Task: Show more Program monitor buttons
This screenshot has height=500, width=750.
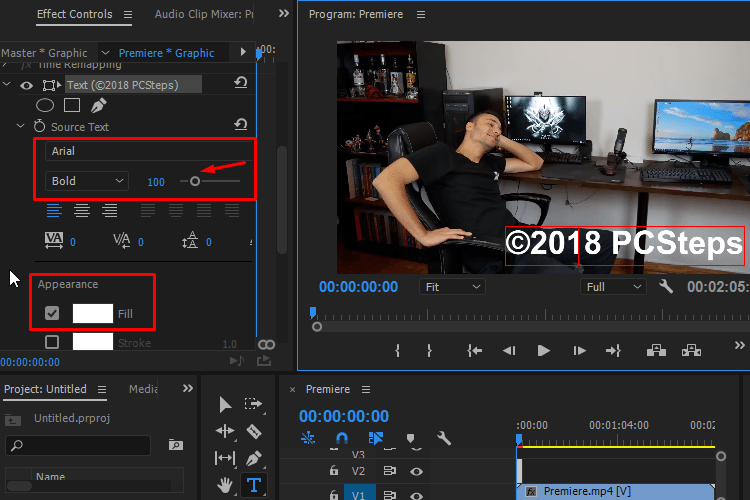Action: [739, 345]
